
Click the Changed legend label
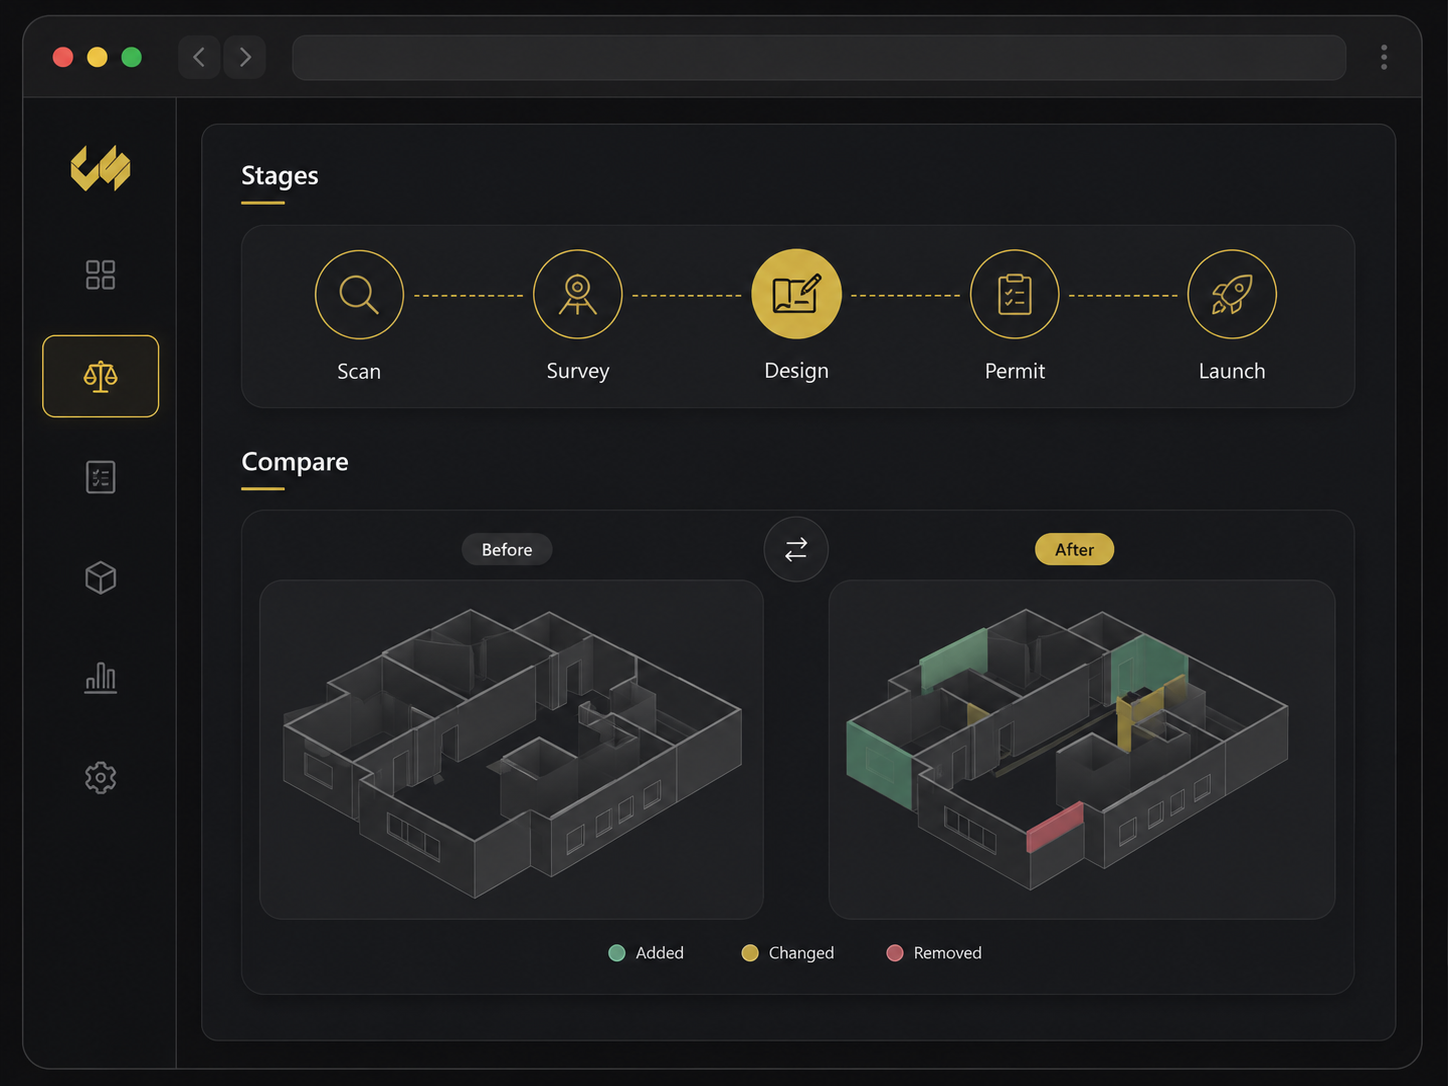click(801, 953)
